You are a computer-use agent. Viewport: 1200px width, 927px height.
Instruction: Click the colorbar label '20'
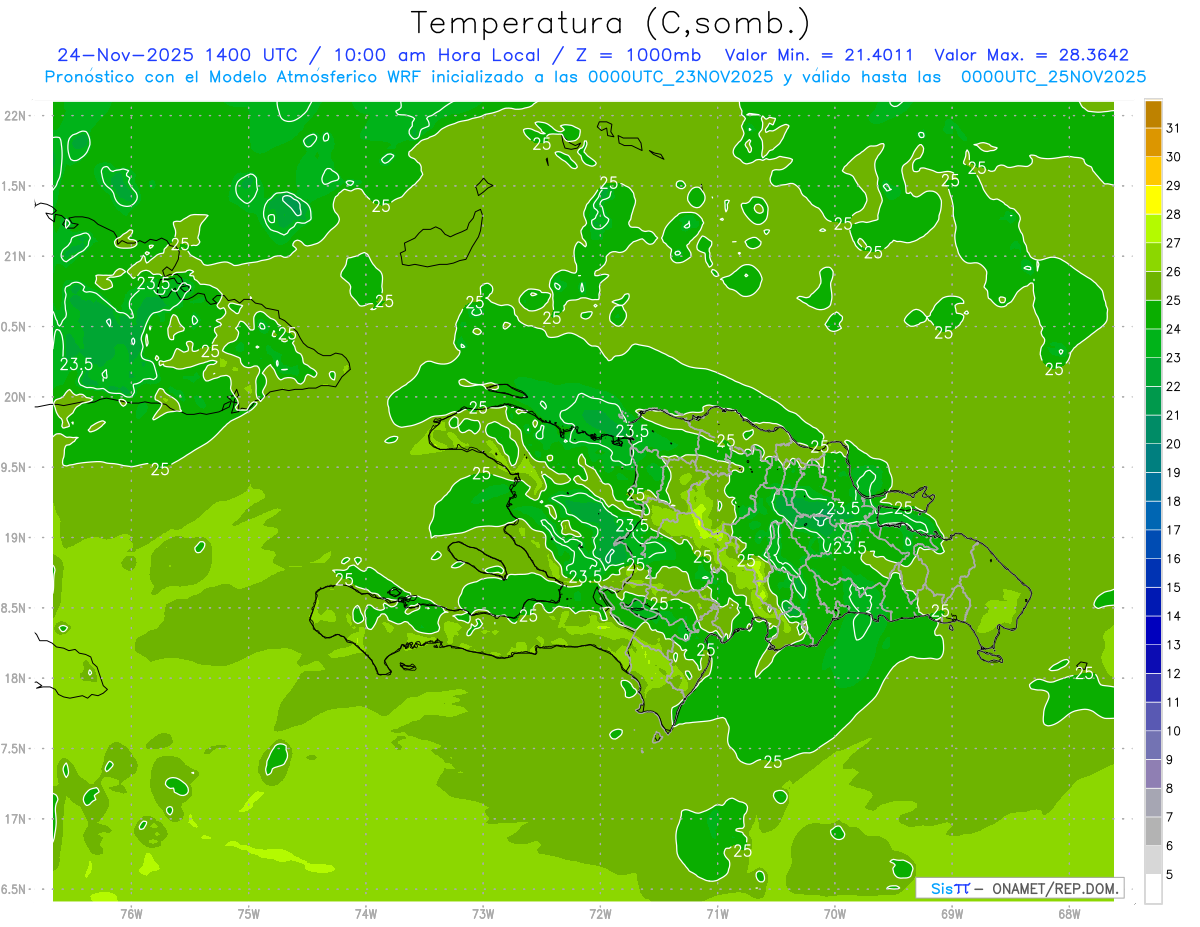tap(1174, 443)
